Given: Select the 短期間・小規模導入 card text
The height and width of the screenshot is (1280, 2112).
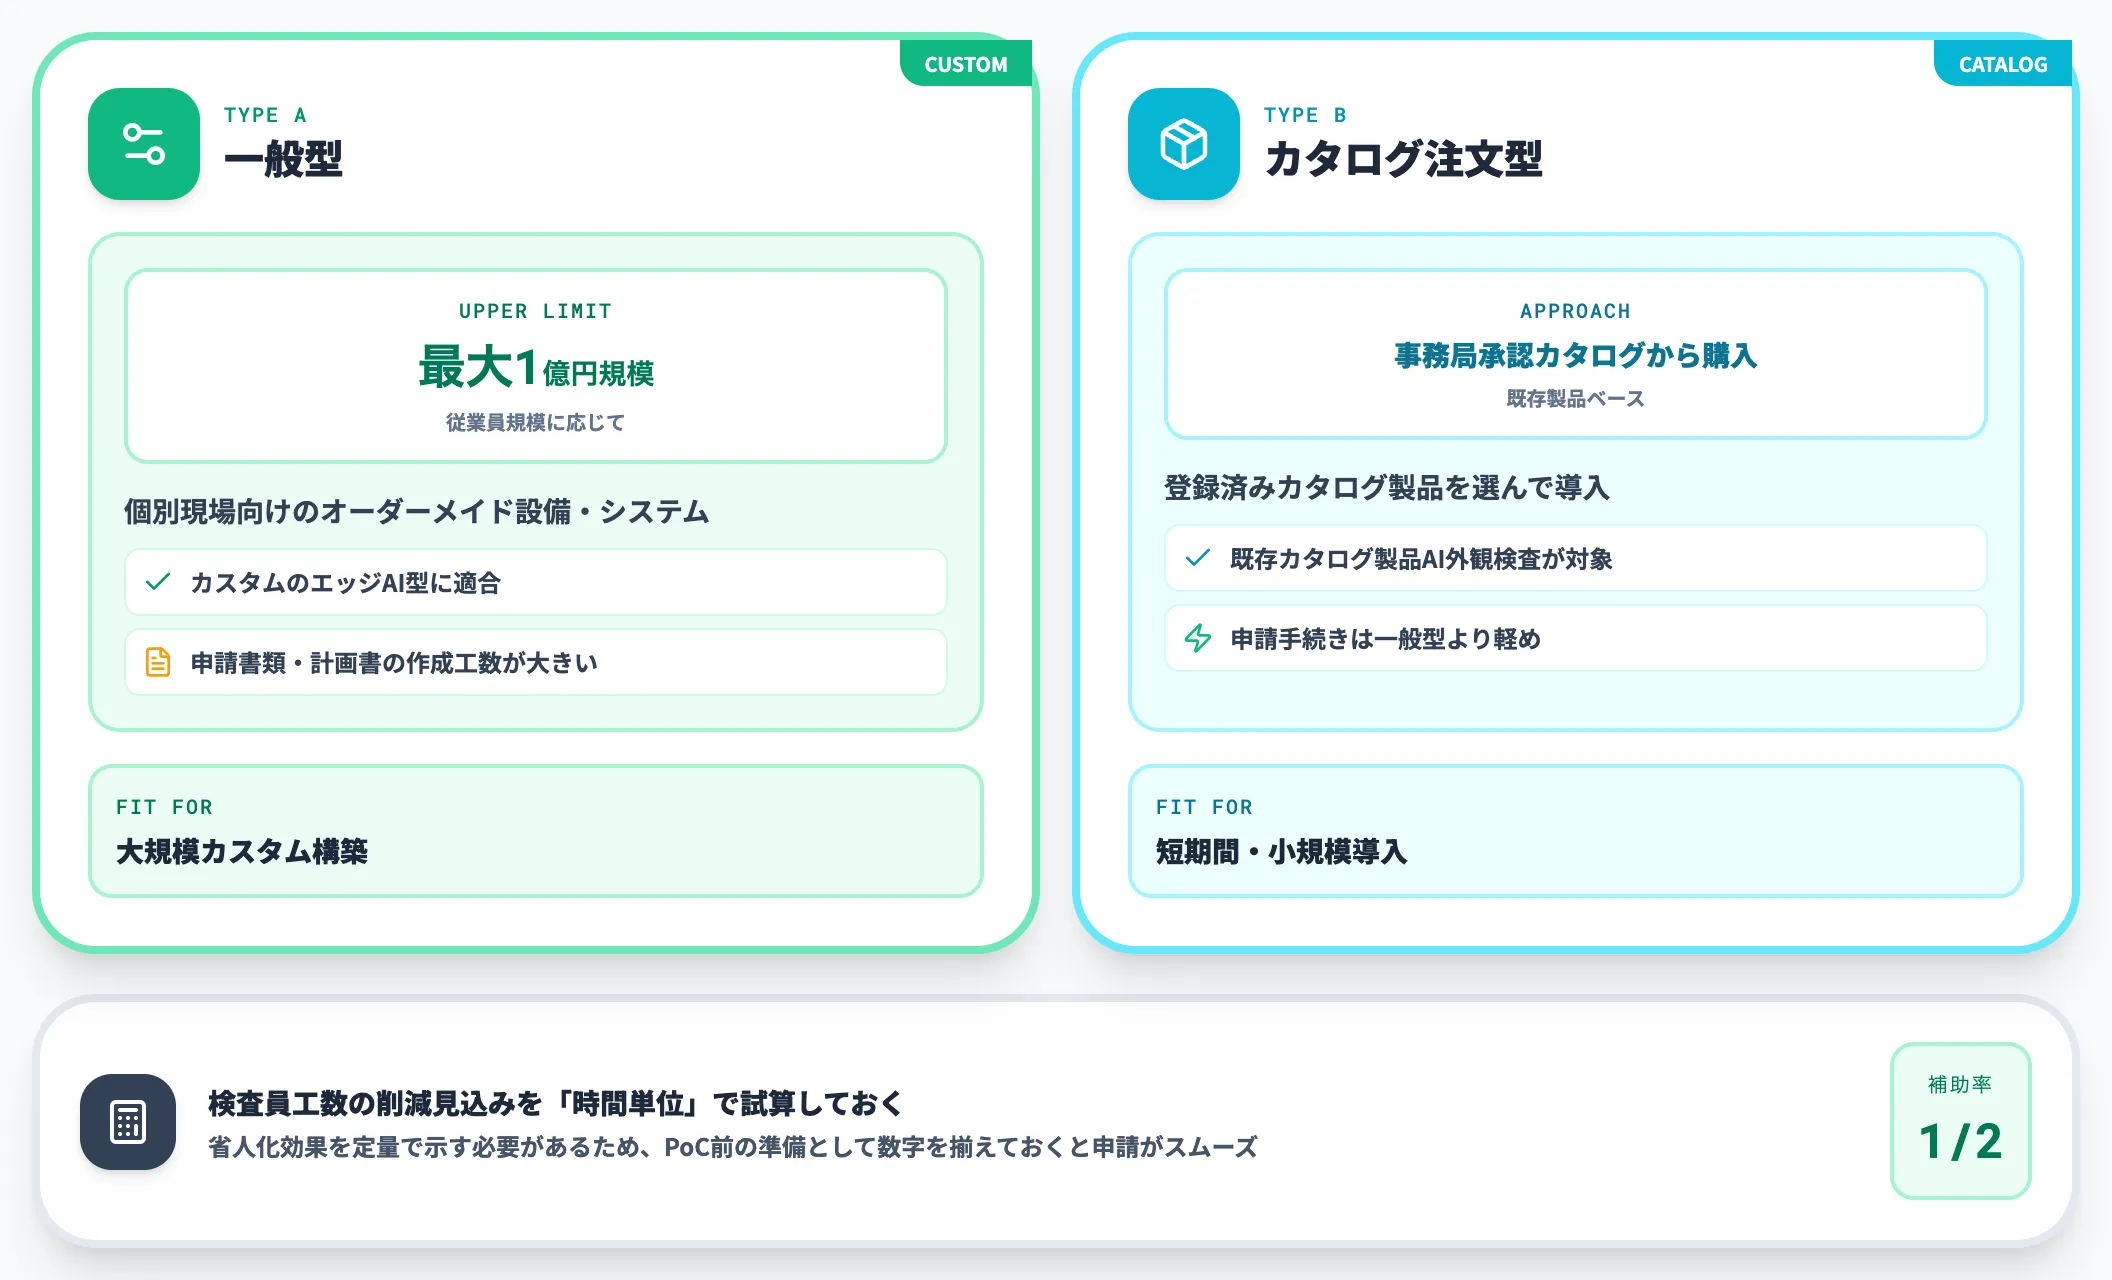Looking at the screenshot, I should click(x=1281, y=854).
